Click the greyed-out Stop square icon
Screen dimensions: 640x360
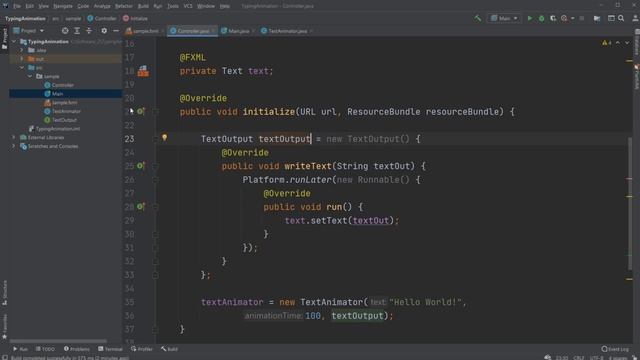(582, 18)
